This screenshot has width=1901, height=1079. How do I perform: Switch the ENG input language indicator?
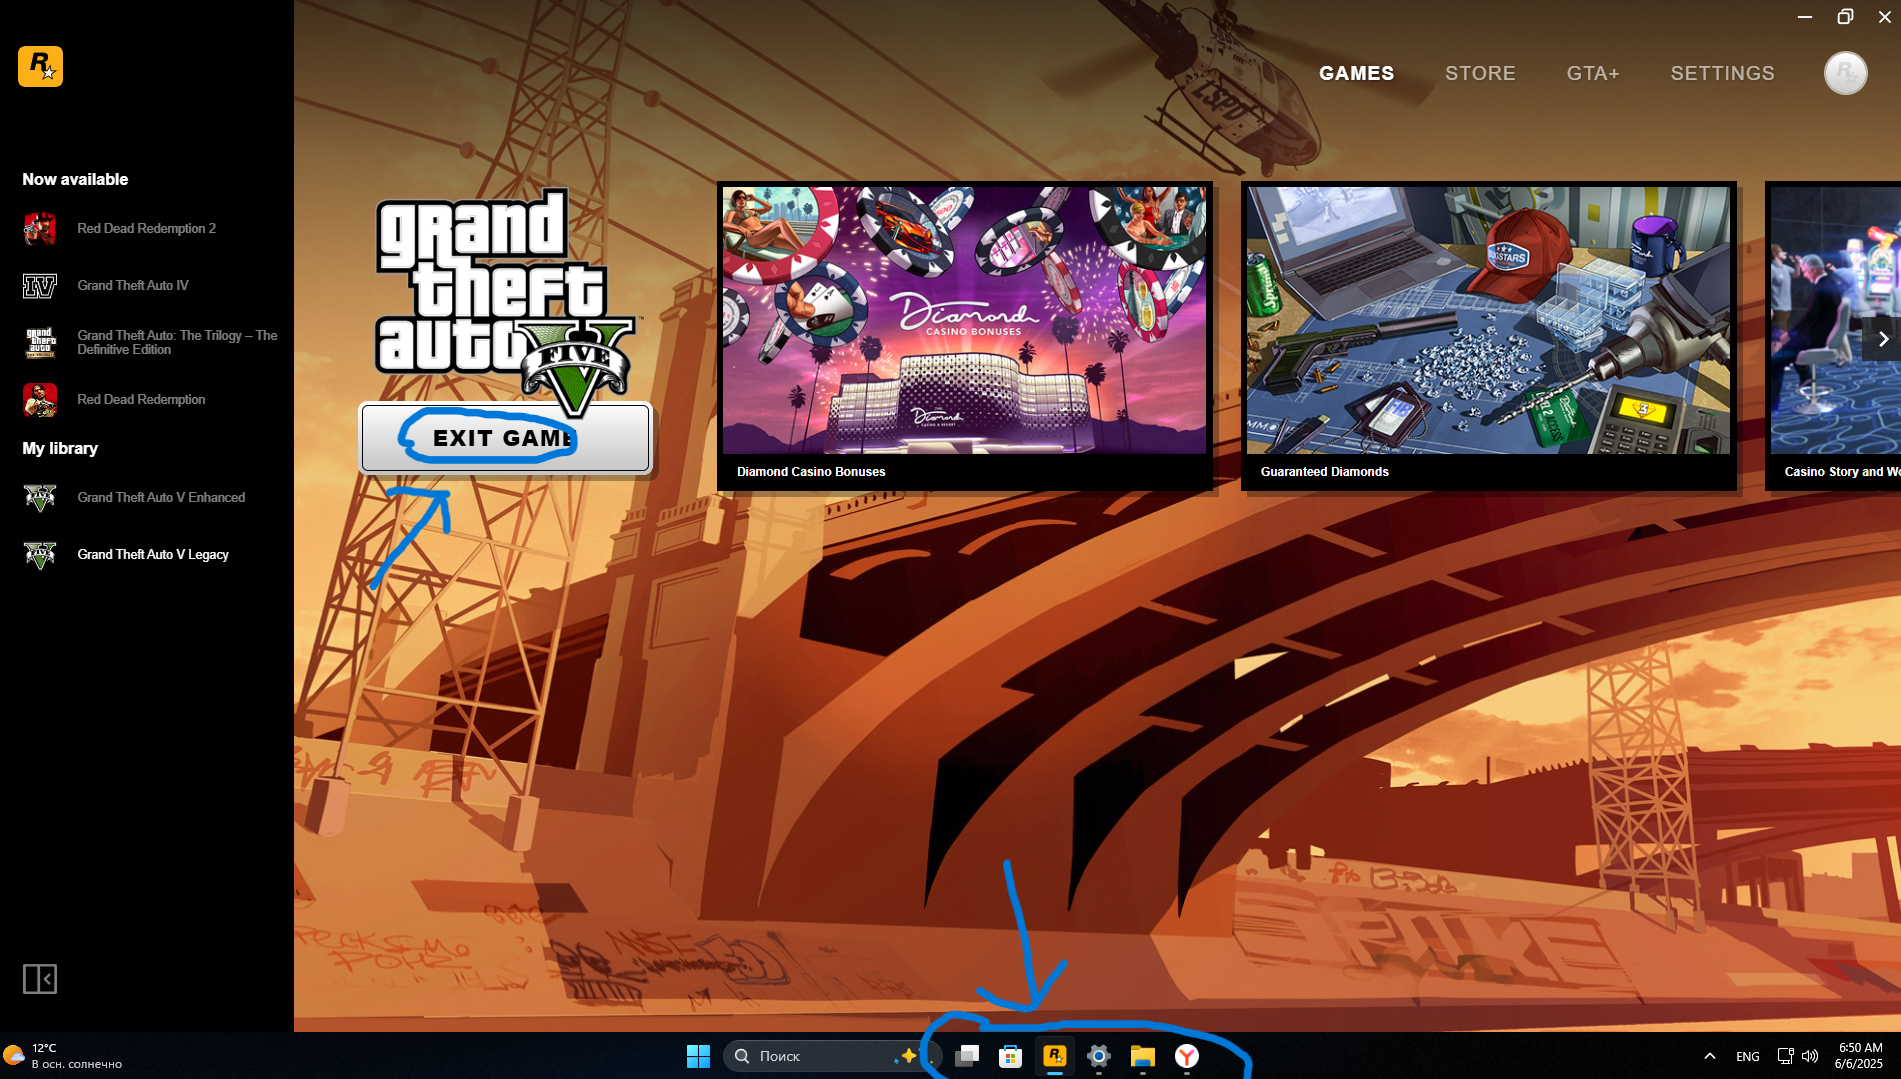pos(1747,1056)
